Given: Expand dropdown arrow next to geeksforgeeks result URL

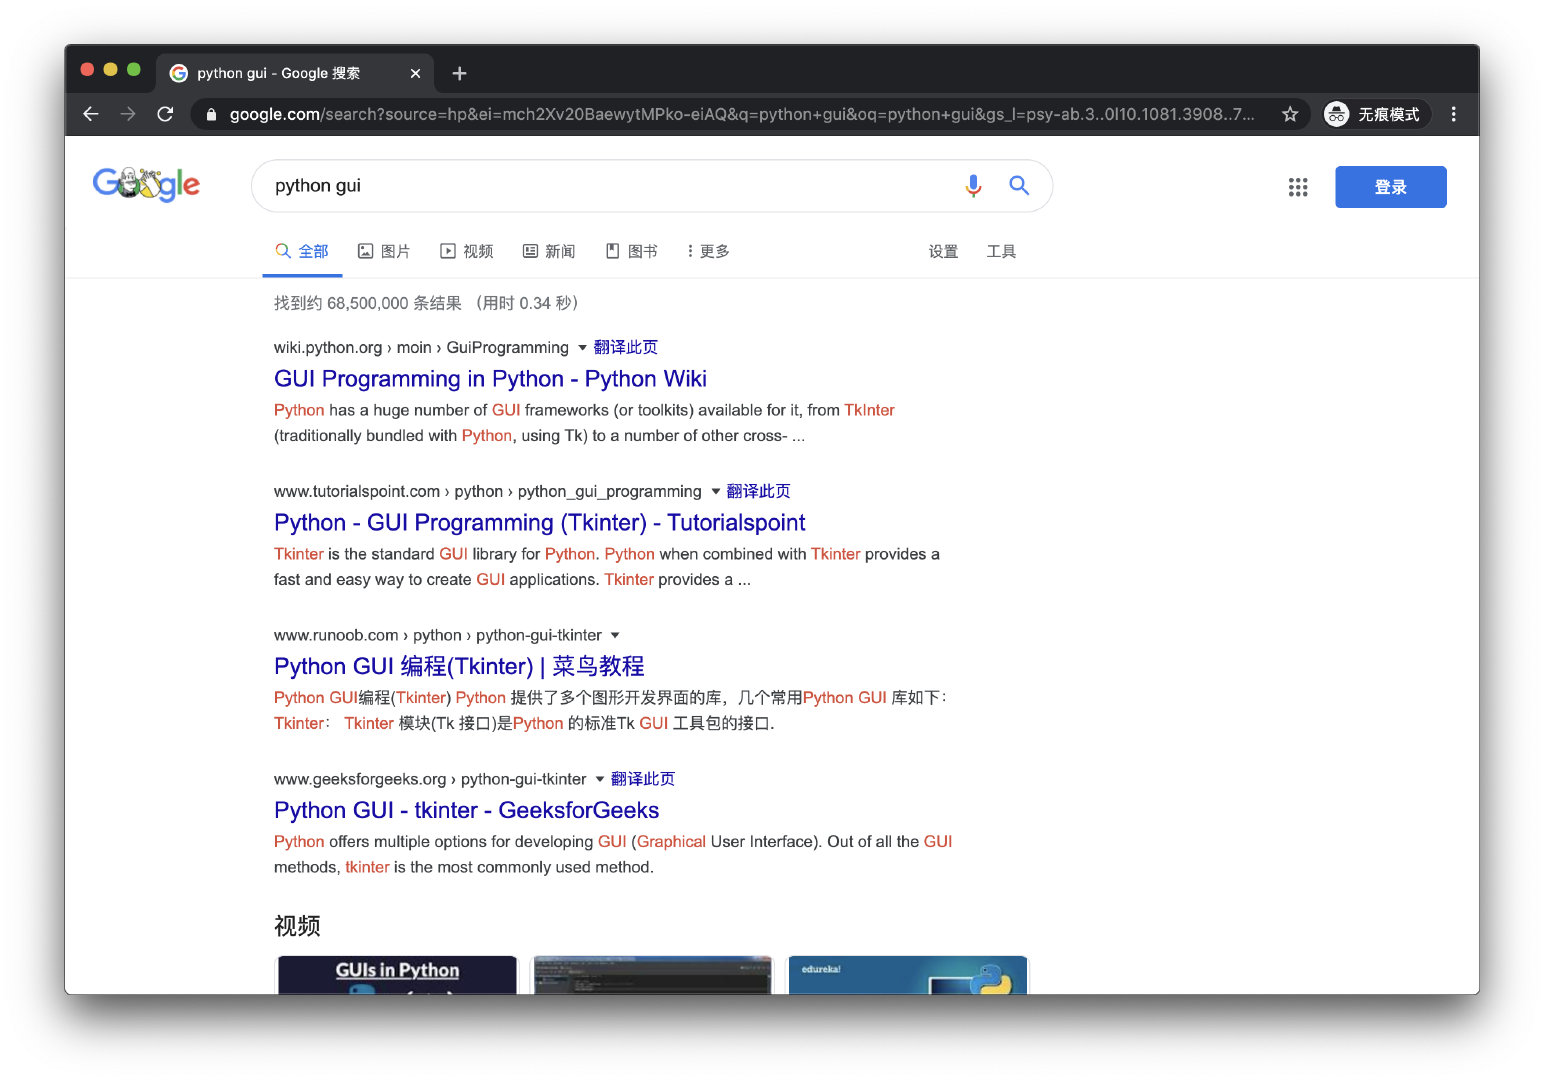Looking at the screenshot, I should (x=600, y=779).
